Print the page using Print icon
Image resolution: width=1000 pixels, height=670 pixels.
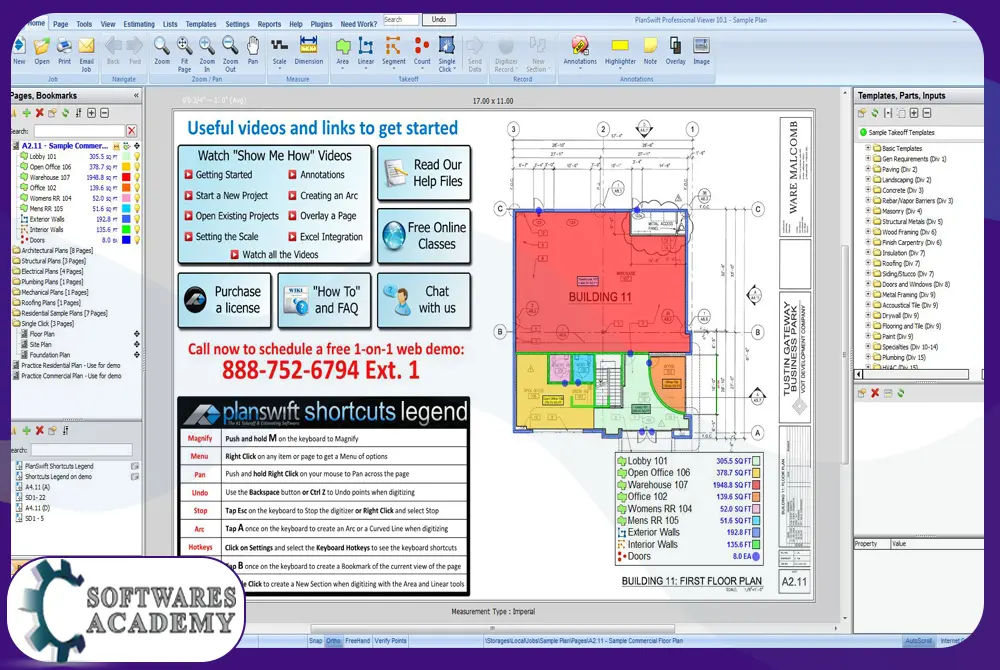(x=64, y=52)
